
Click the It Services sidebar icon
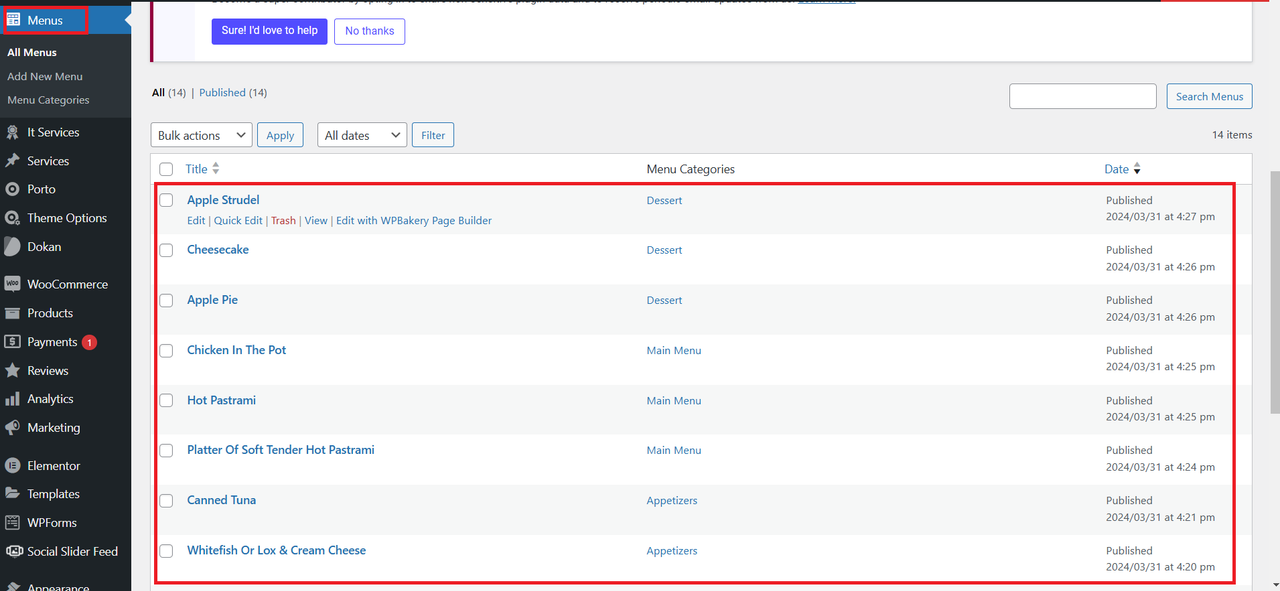point(13,132)
